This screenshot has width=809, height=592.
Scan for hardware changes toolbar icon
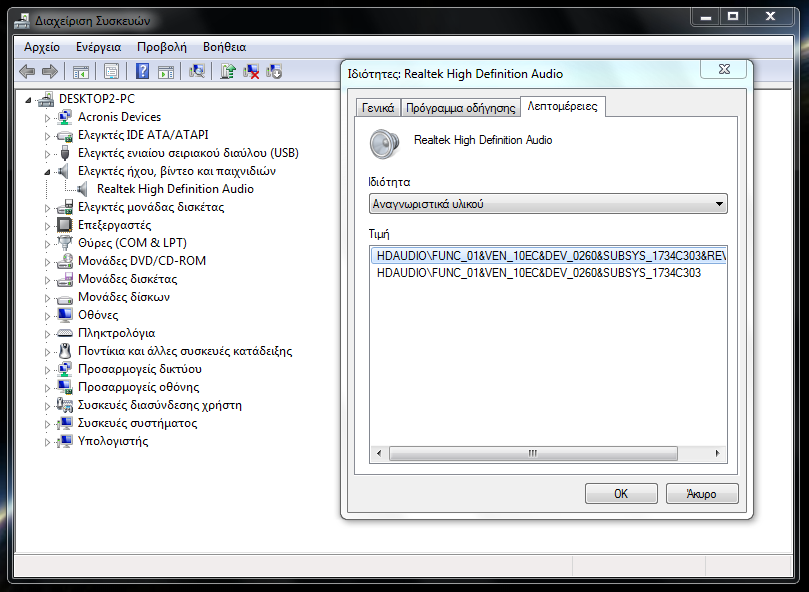[x=197, y=71]
